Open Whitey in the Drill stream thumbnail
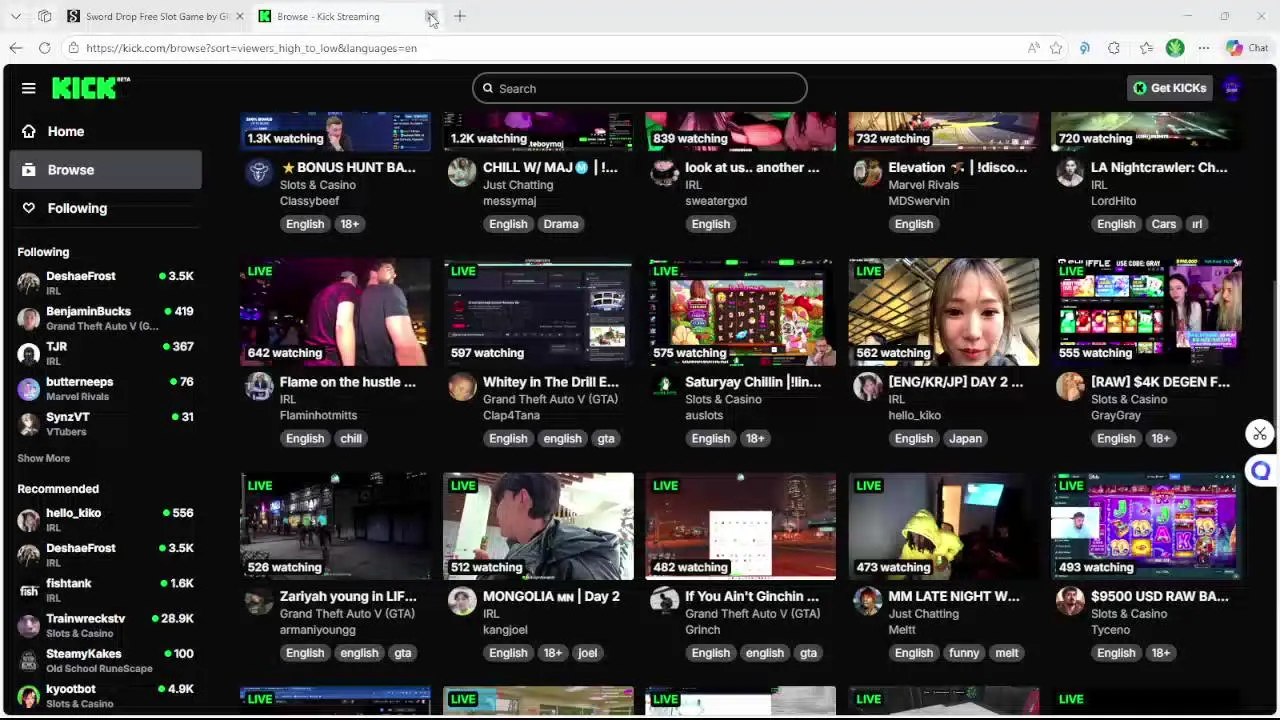 (538, 312)
